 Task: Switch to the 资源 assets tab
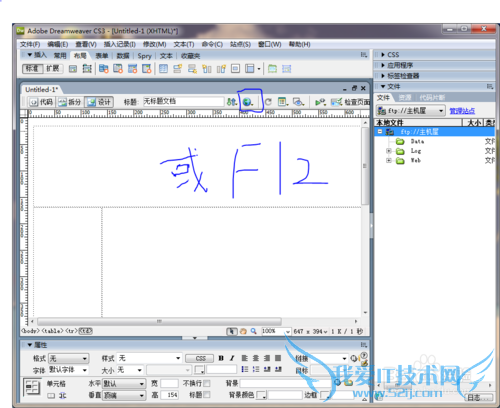[405, 98]
